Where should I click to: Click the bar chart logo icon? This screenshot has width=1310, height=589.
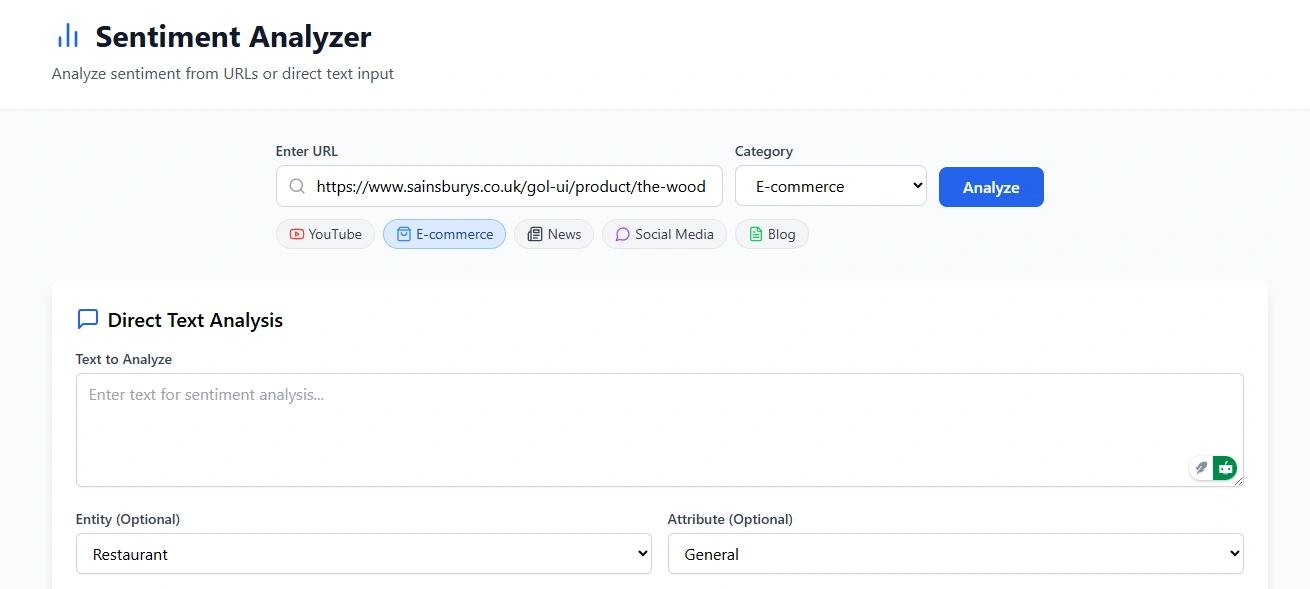coord(68,37)
